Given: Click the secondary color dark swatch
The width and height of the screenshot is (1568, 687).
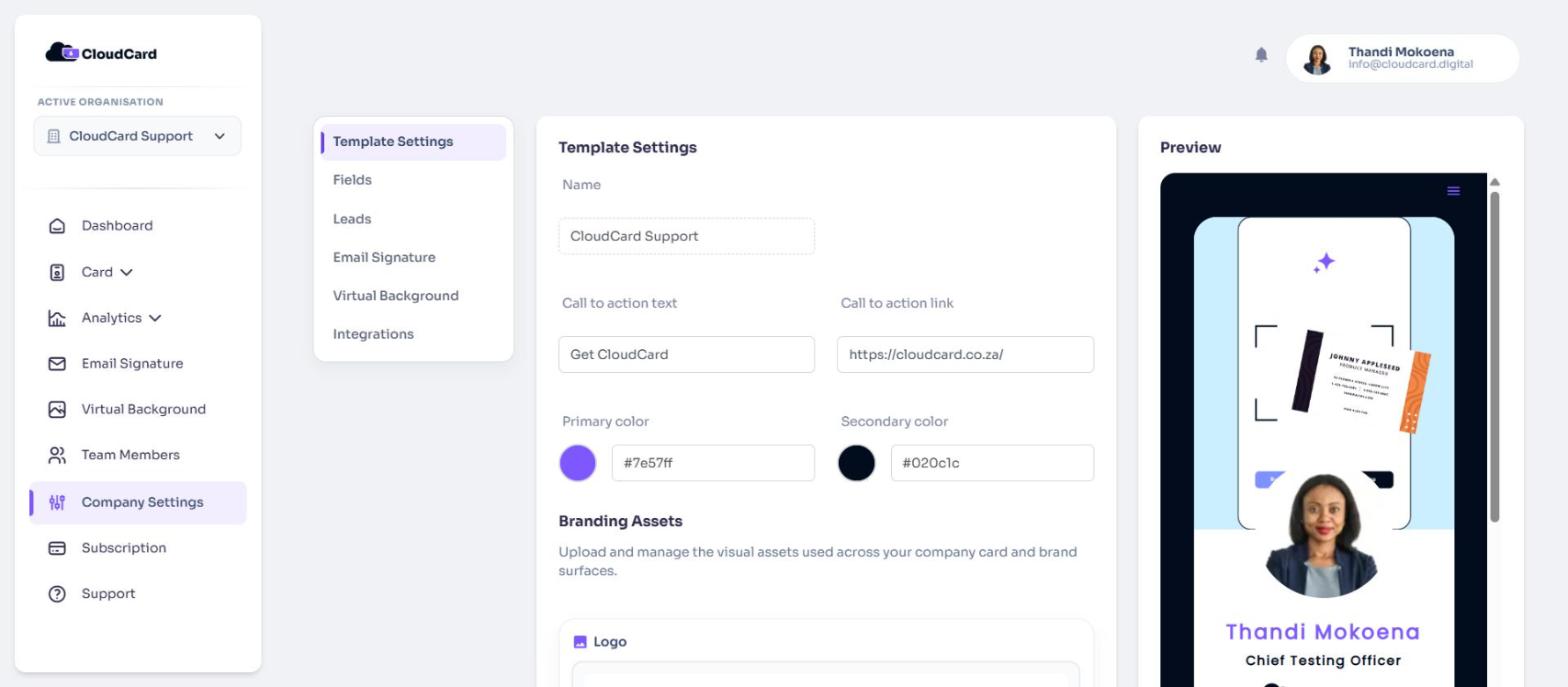Looking at the screenshot, I should tap(856, 463).
